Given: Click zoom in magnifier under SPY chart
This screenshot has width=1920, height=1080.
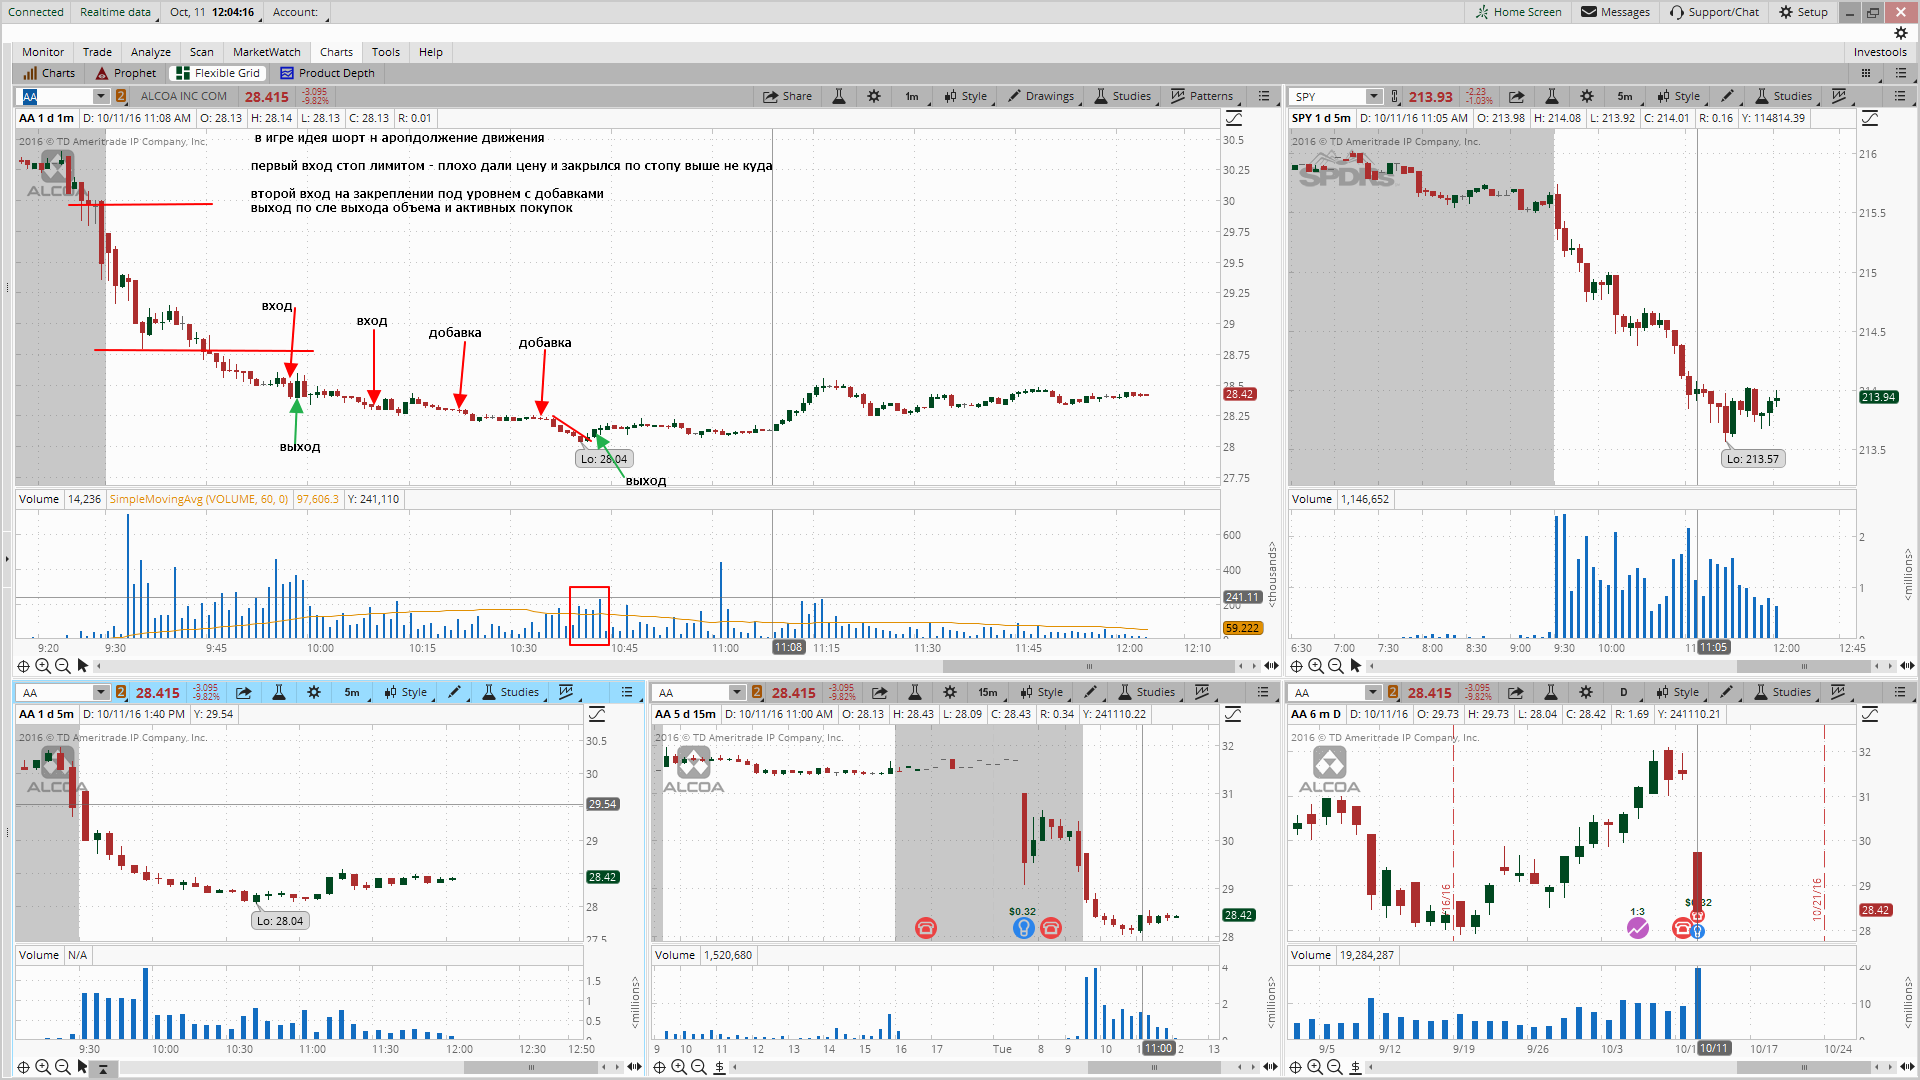Looking at the screenshot, I should click(x=1316, y=666).
